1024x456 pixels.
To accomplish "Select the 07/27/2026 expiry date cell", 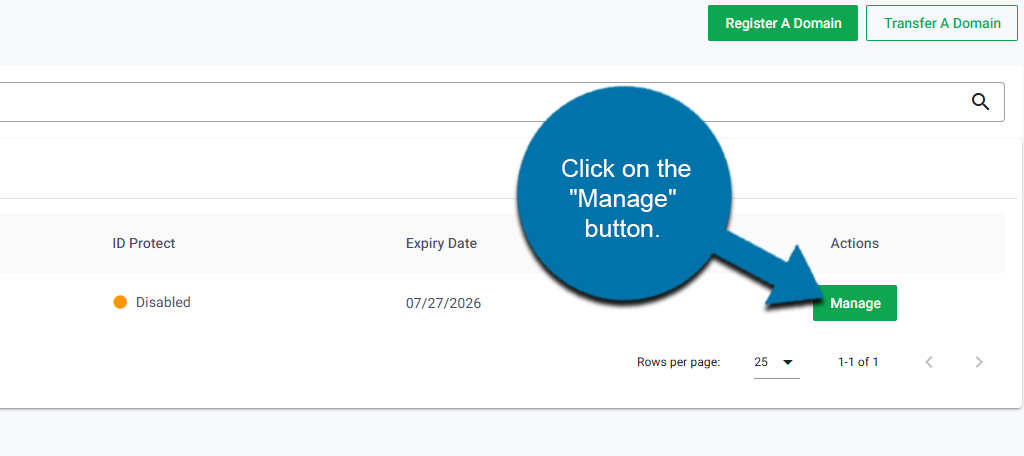I will (x=443, y=303).
